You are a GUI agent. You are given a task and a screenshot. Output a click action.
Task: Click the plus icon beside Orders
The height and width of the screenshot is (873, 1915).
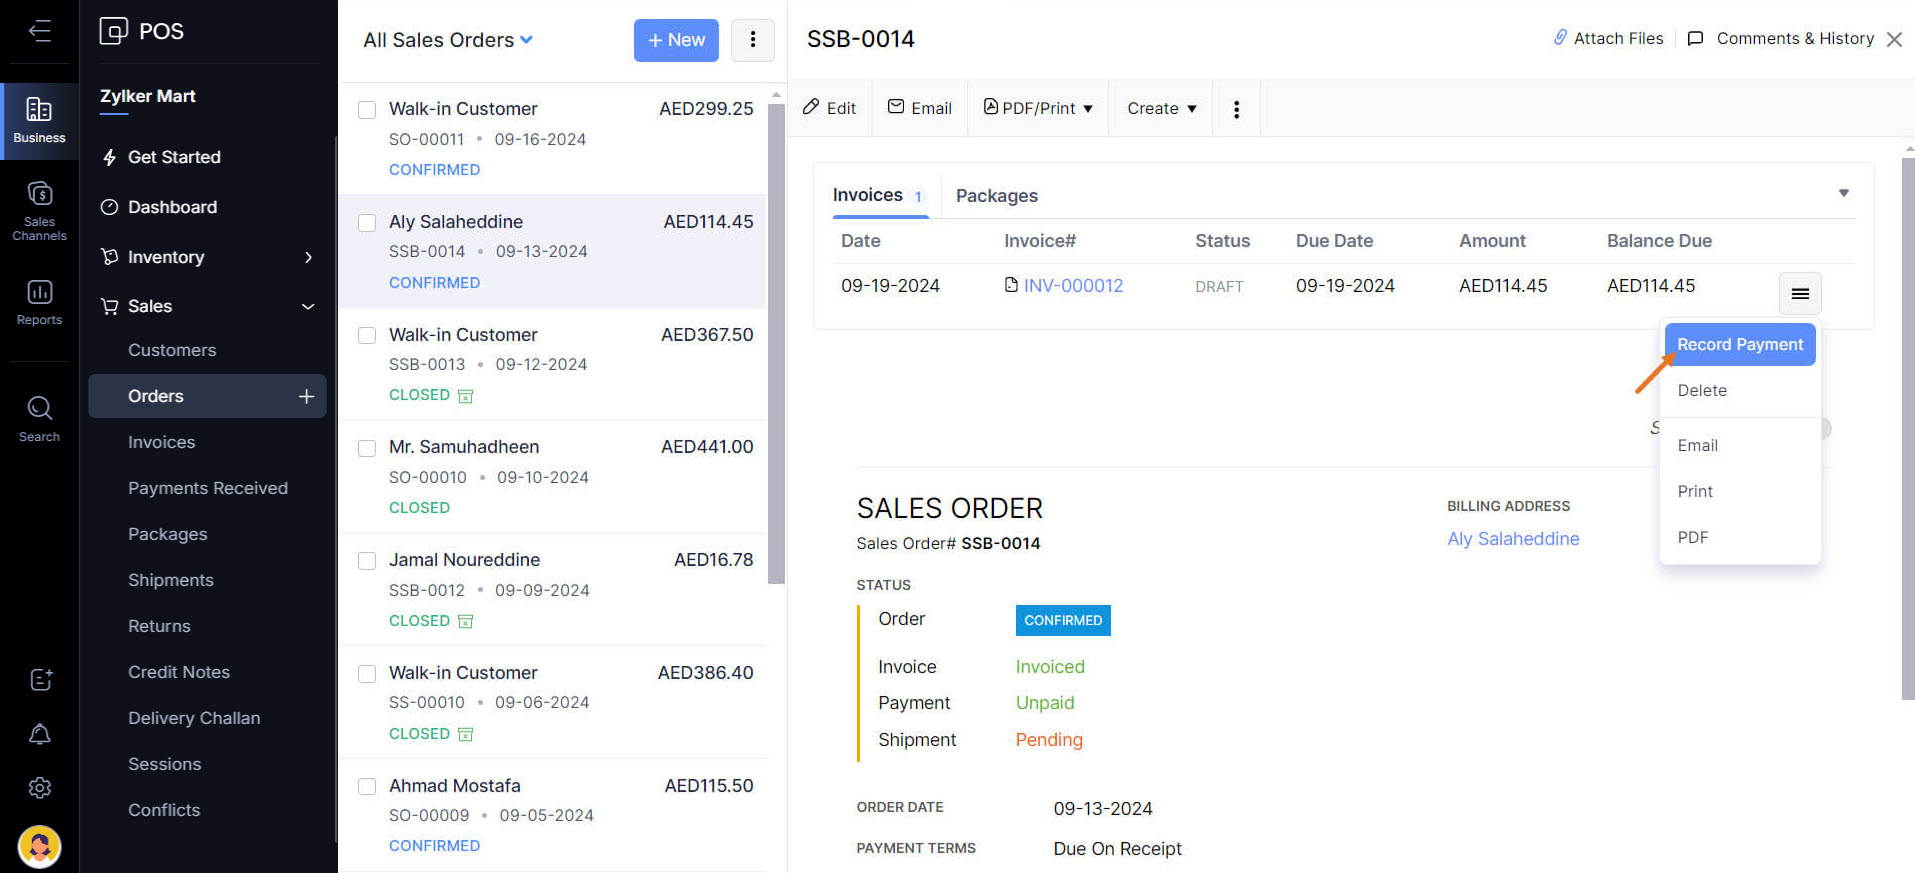[x=306, y=397]
